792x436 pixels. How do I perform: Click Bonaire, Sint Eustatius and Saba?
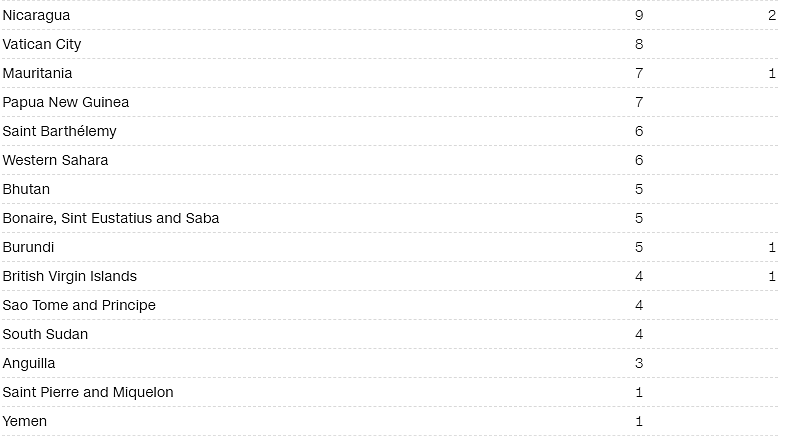coord(111,218)
